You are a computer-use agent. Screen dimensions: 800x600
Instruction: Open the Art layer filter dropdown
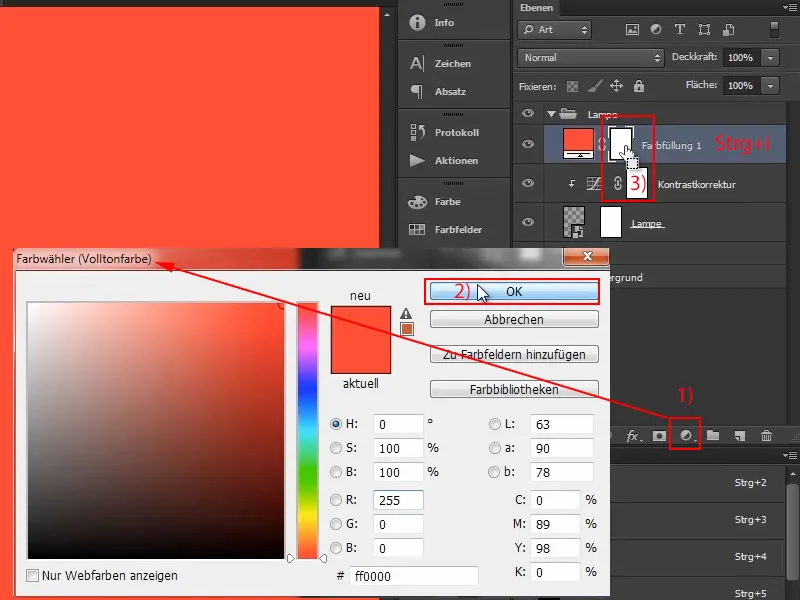coord(555,30)
